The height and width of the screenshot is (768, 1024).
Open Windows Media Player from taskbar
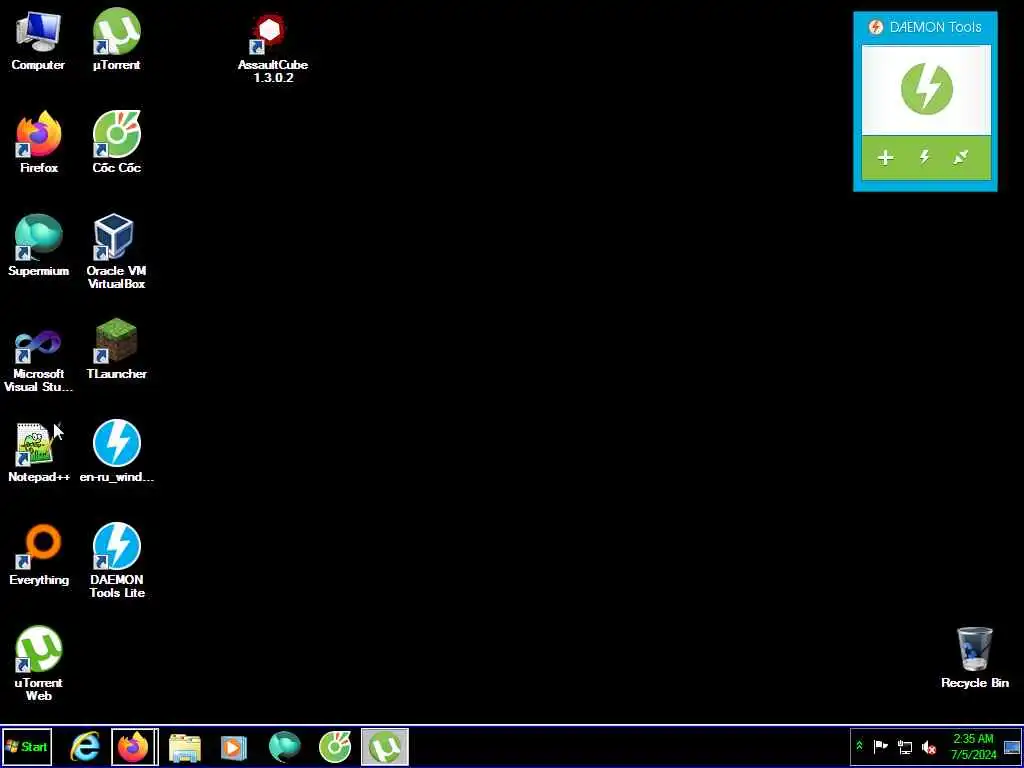(234, 747)
